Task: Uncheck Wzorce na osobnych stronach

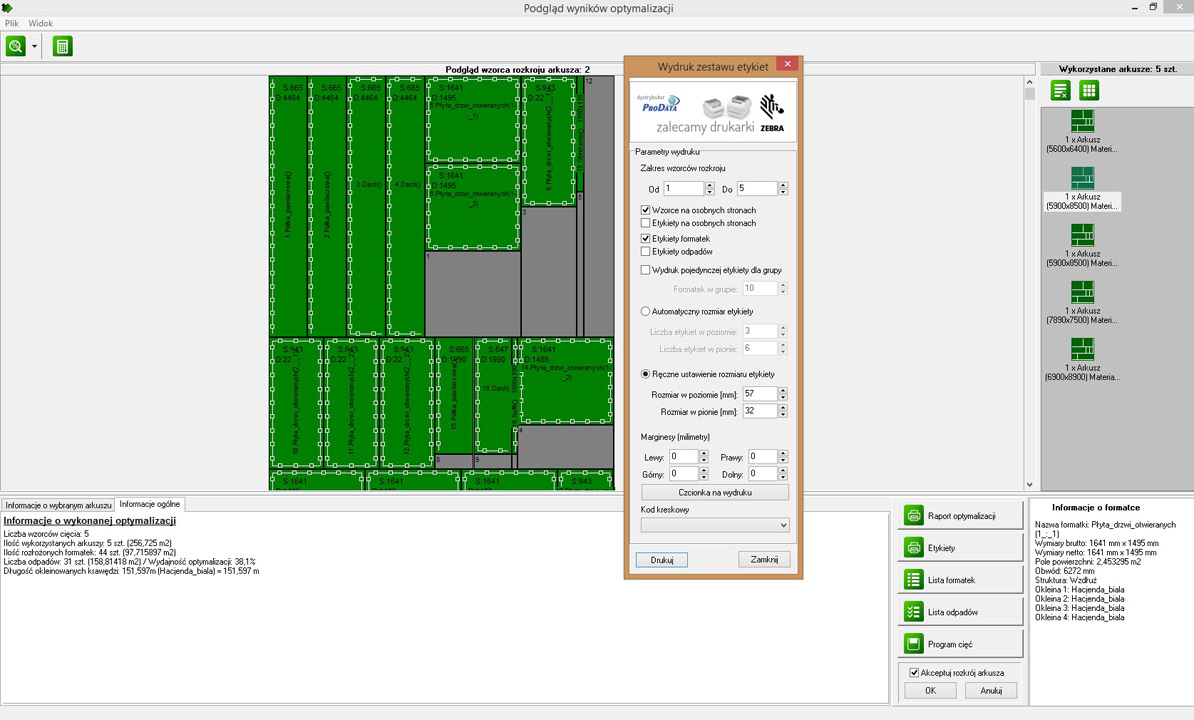Action: click(646, 211)
